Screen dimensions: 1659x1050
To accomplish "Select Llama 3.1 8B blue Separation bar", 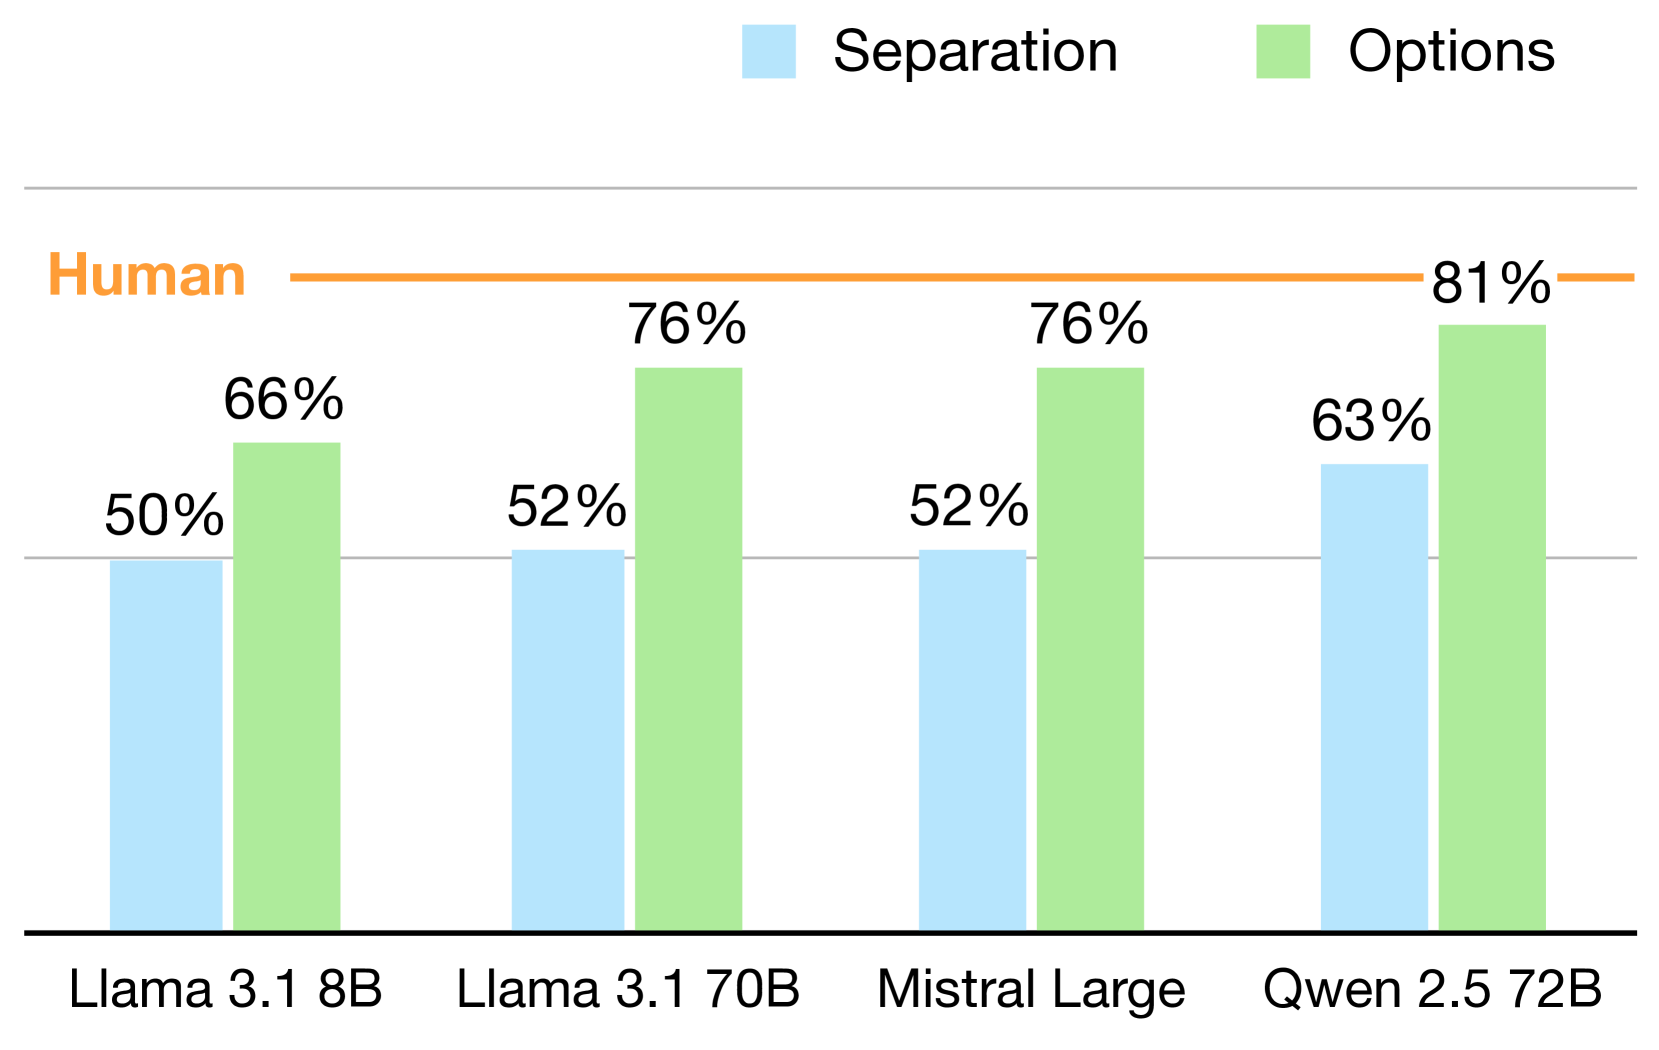I will pyautogui.click(x=166, y=745).
